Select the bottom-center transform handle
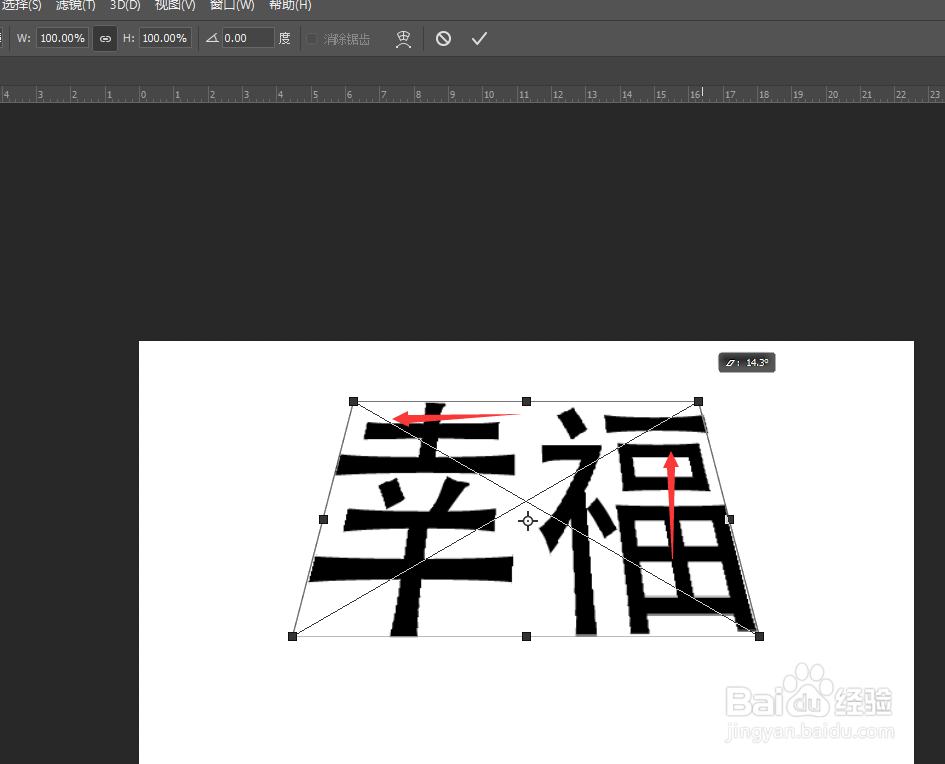 point(526,634)
